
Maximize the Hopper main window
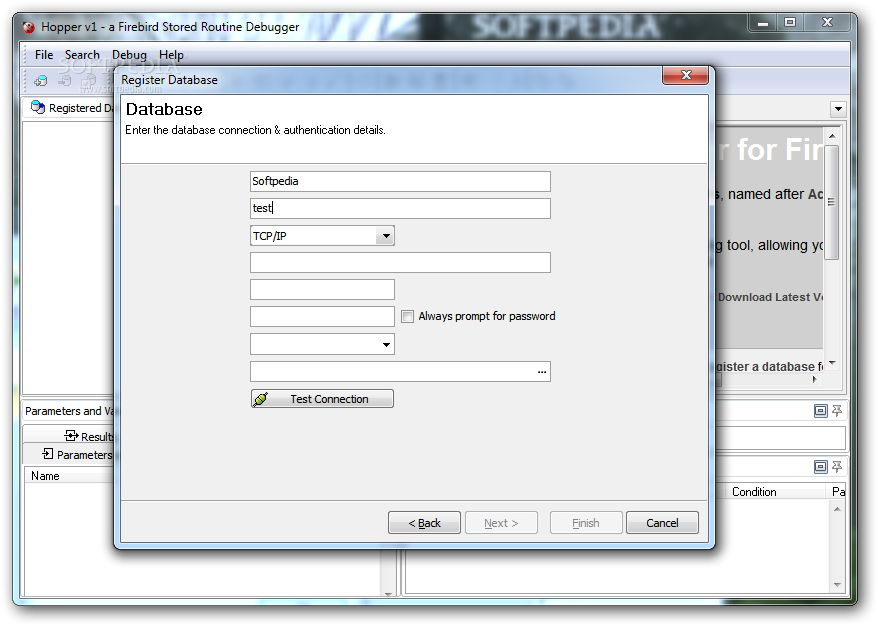tap(790, 22)
